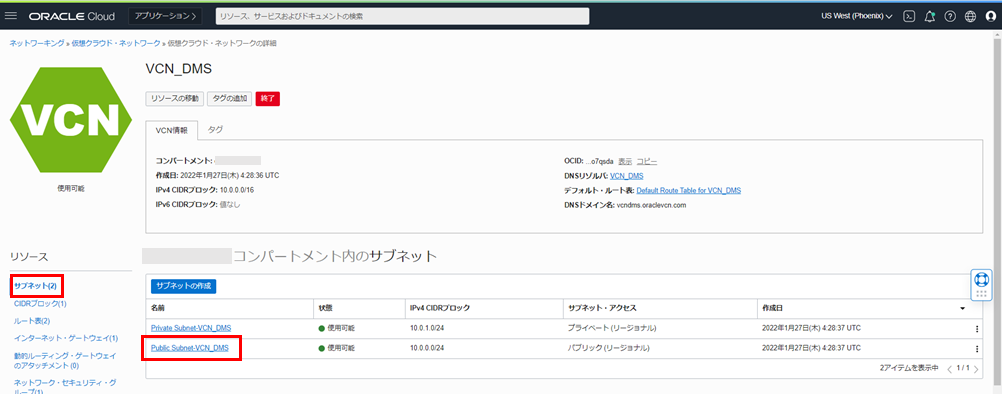Focus the resource and service search field
This screenshot has width=1002, height=394.
tap(403, 16)
